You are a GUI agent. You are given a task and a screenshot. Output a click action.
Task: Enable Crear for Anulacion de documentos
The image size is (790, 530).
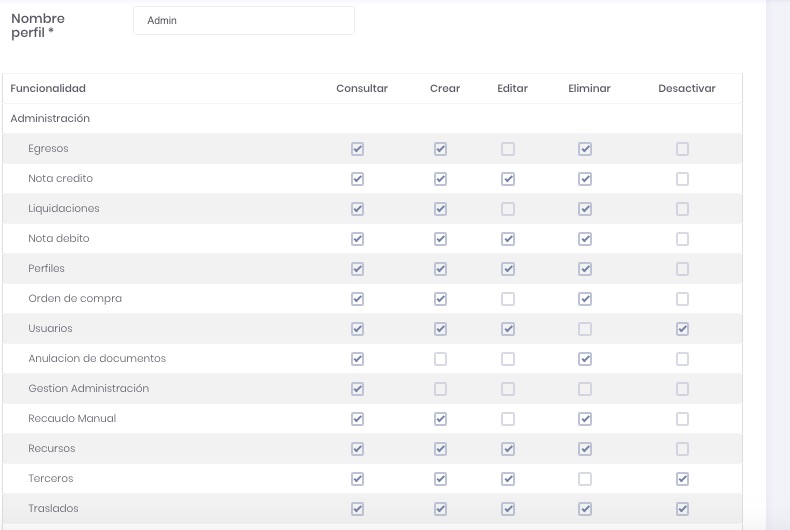pyautogui.click(x=440, y=359)
